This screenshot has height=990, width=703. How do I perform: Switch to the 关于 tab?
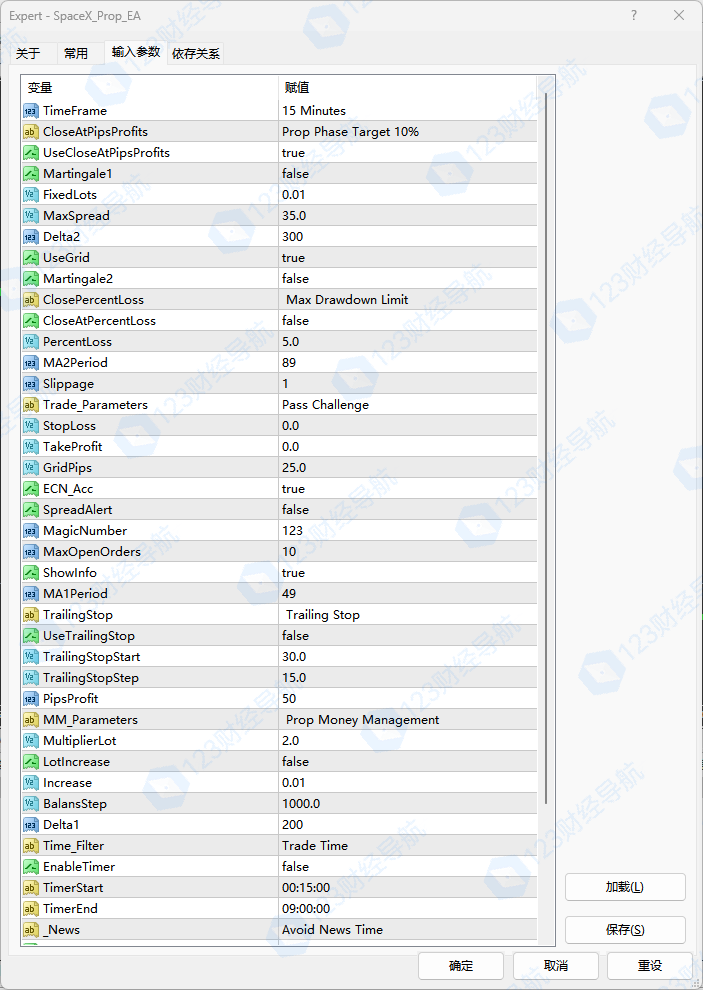point(28,54)
